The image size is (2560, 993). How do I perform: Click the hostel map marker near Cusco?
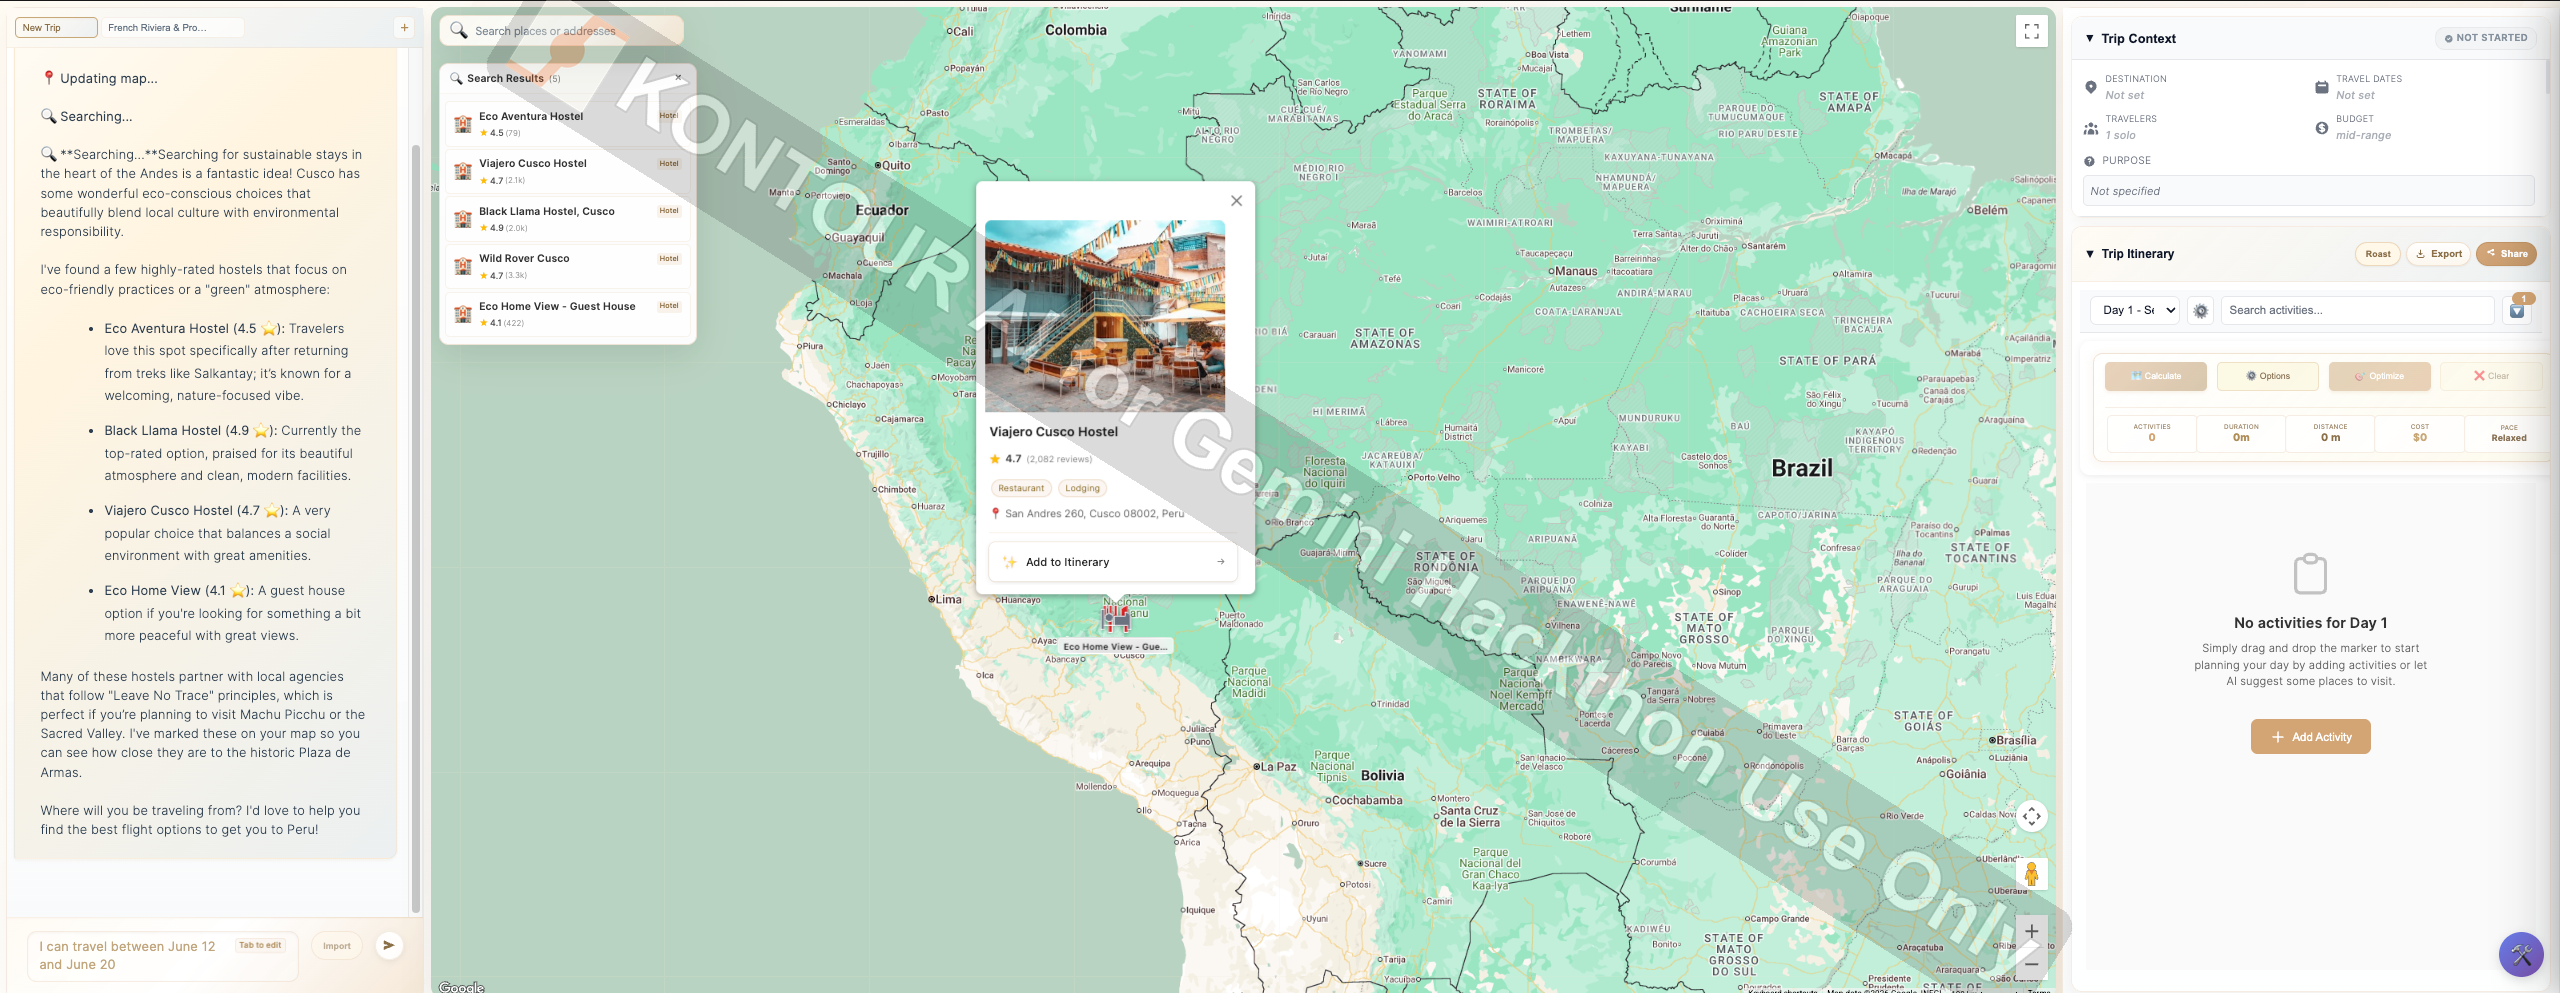coord(1115,618)
